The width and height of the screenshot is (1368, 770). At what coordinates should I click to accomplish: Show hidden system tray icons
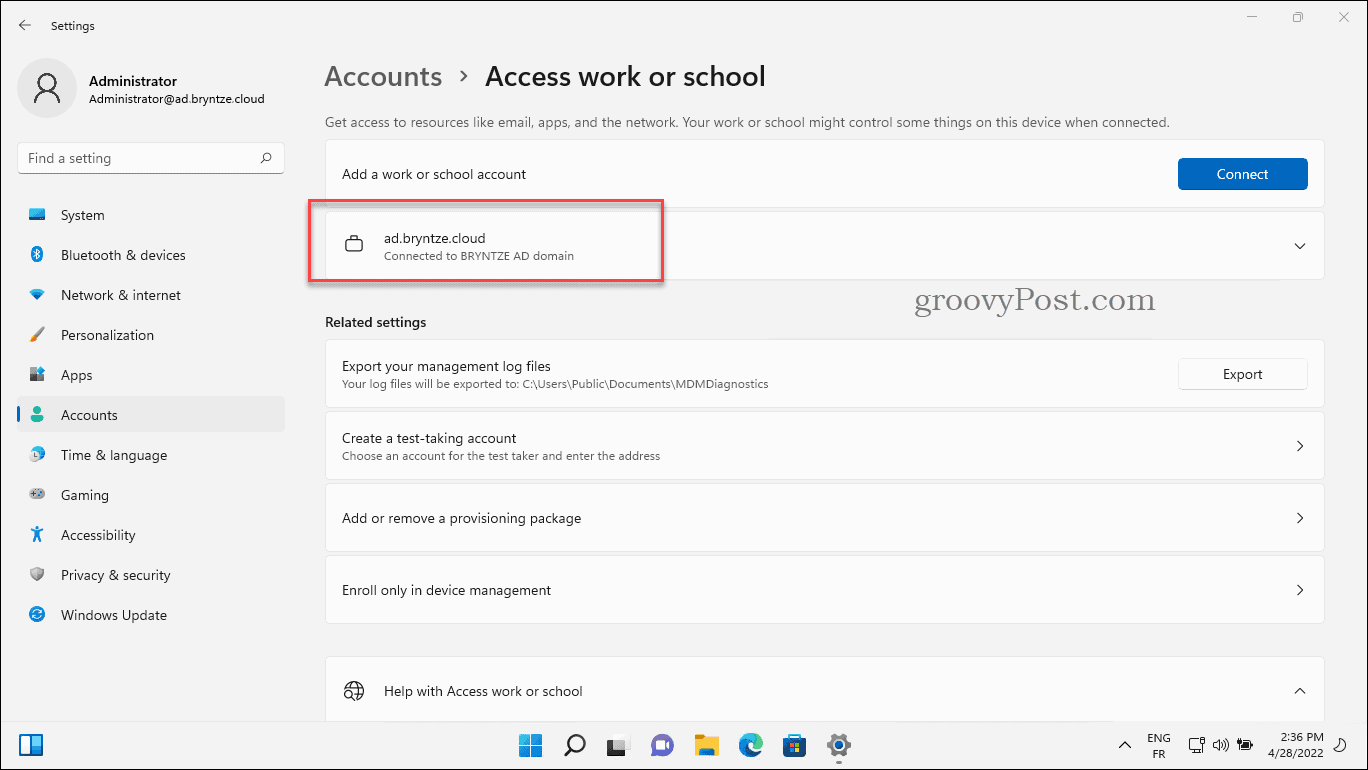tap(1125, 745)
